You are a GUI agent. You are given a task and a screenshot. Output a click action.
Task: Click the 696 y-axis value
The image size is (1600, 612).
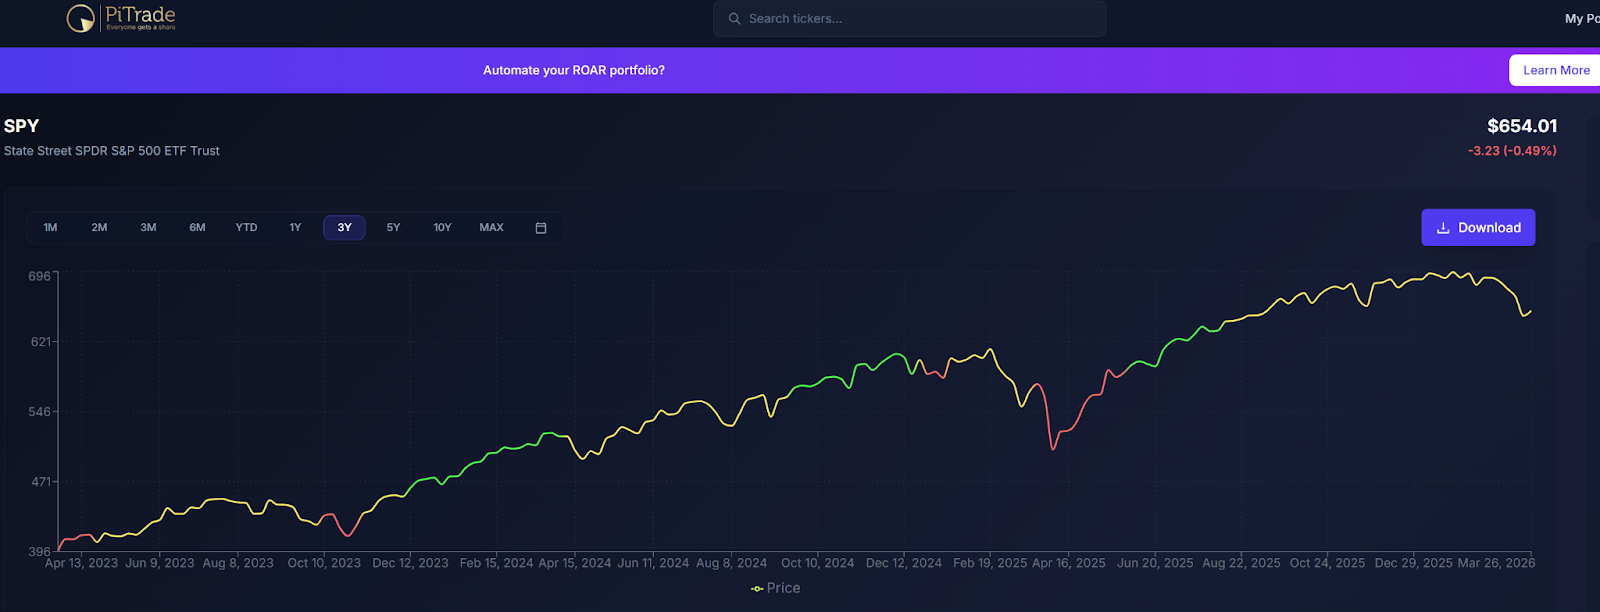click(39, 276)
